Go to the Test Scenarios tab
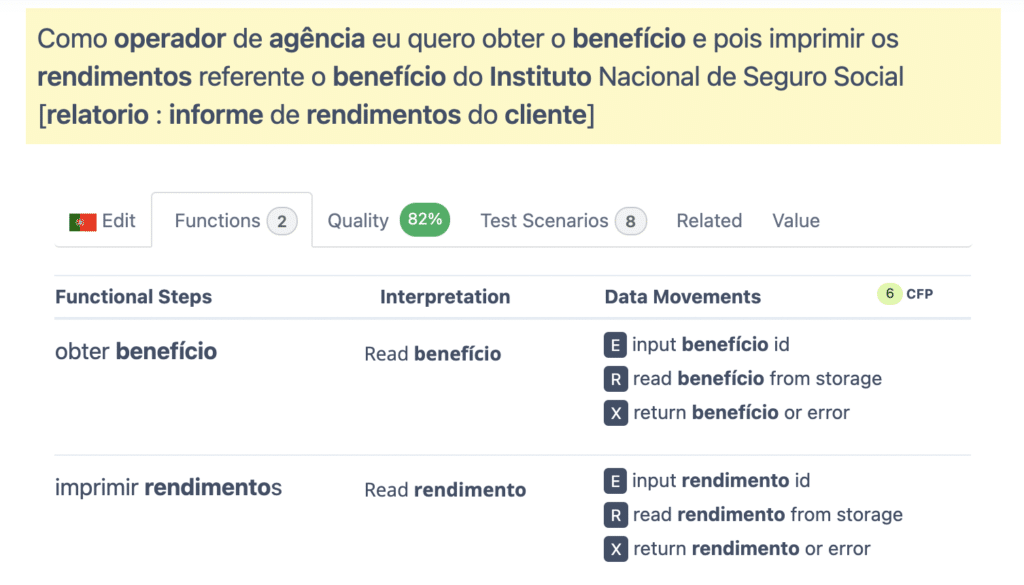1024x585 pixels. click(x=544, y=221)
